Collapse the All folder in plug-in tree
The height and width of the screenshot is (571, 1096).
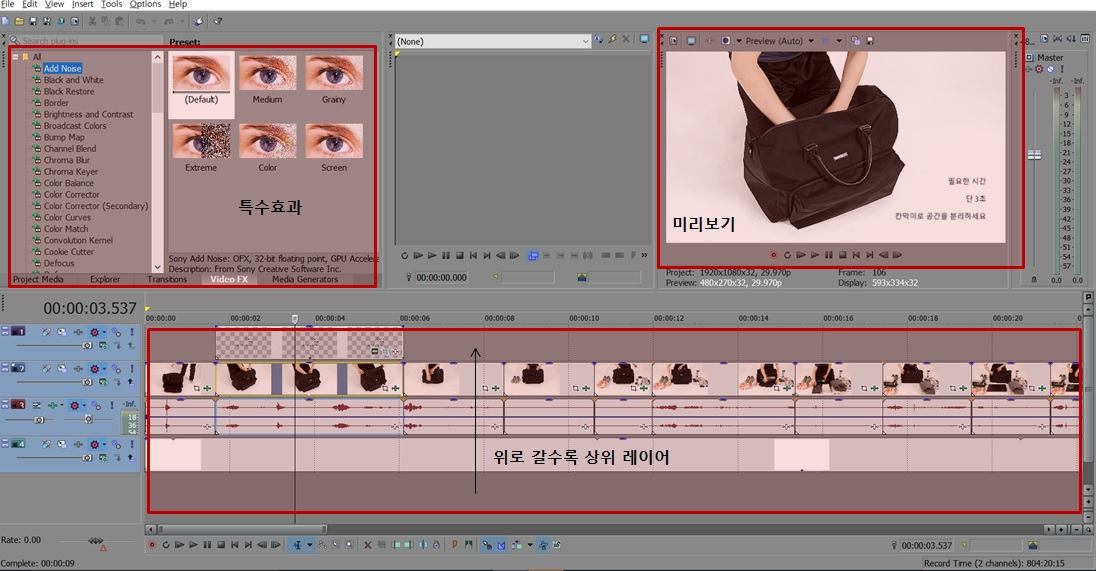tap(14, 57)
